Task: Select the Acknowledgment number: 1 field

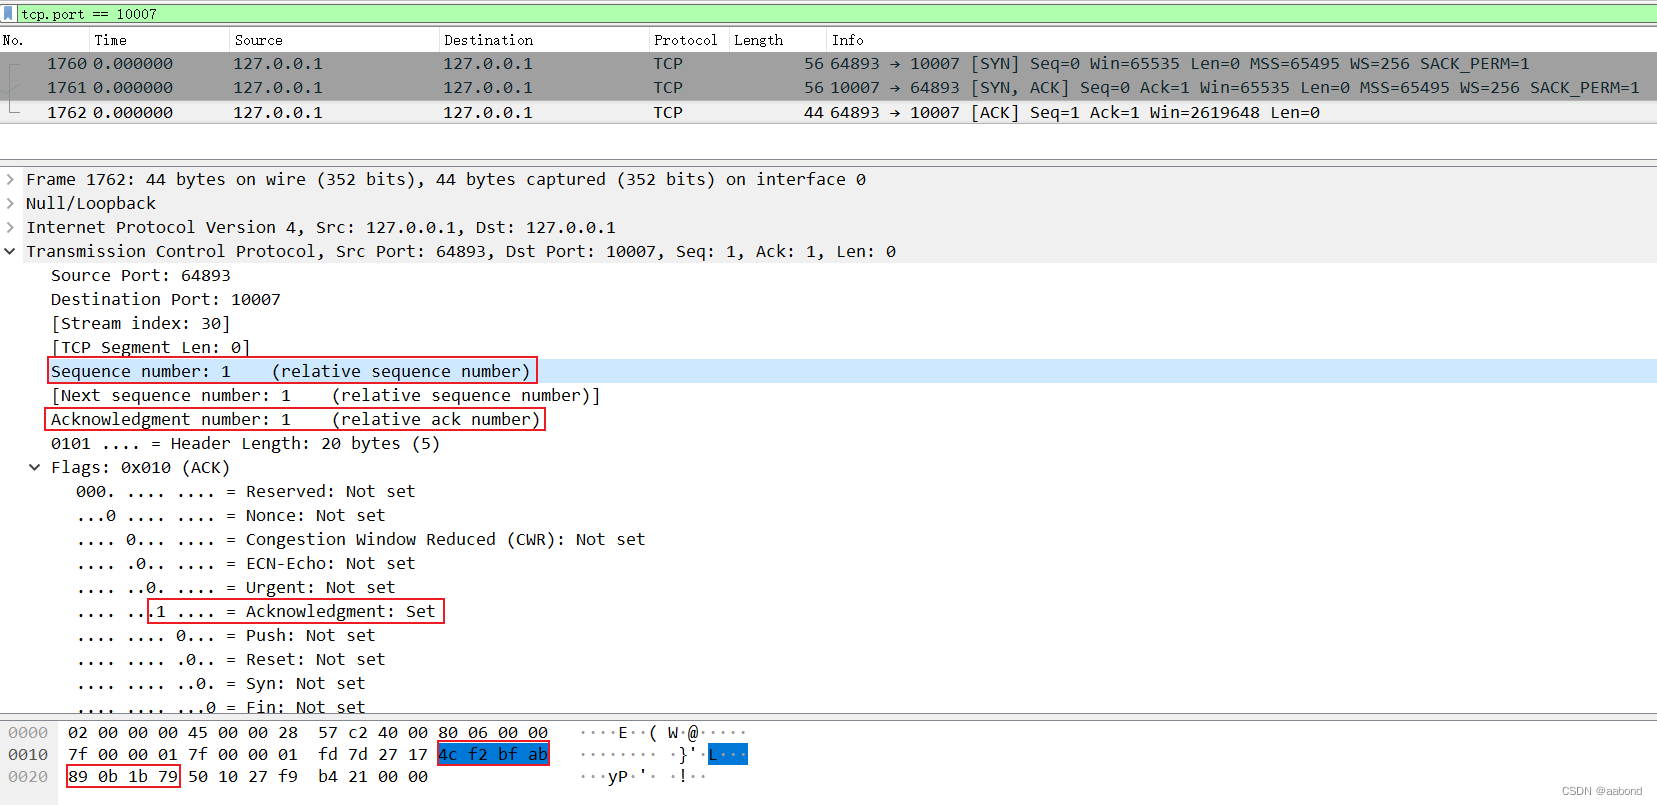Action: pyautogui.click(x=296, y=420)
